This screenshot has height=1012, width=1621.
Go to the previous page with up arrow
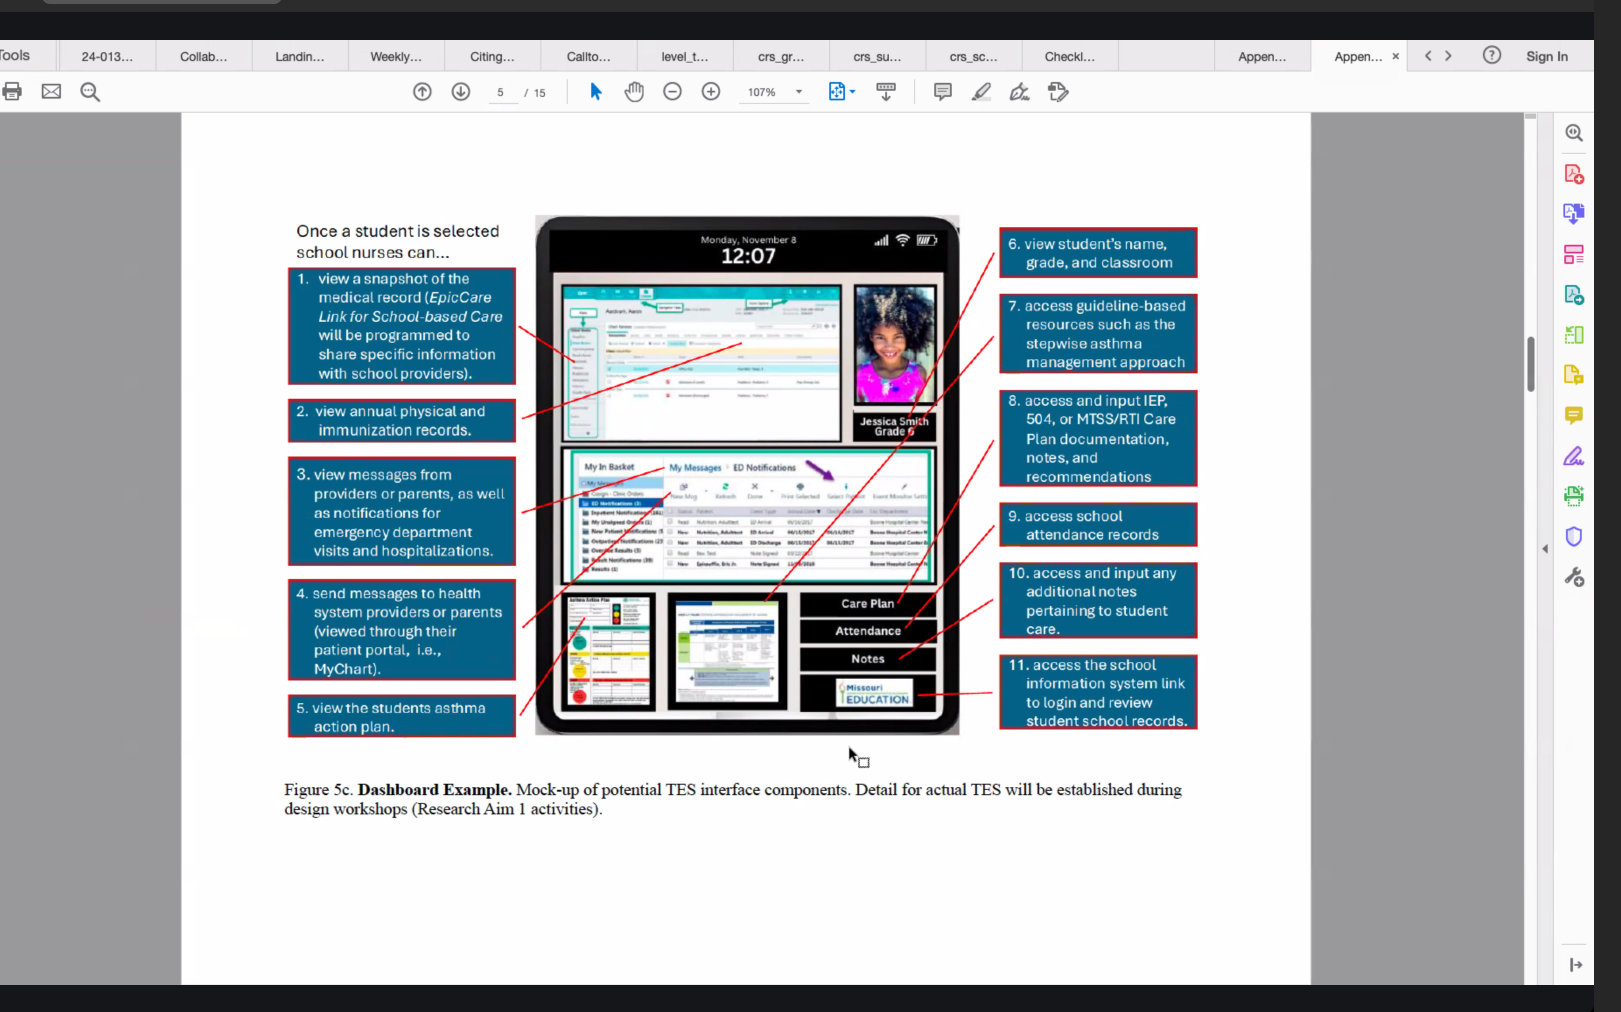(422, 92)
